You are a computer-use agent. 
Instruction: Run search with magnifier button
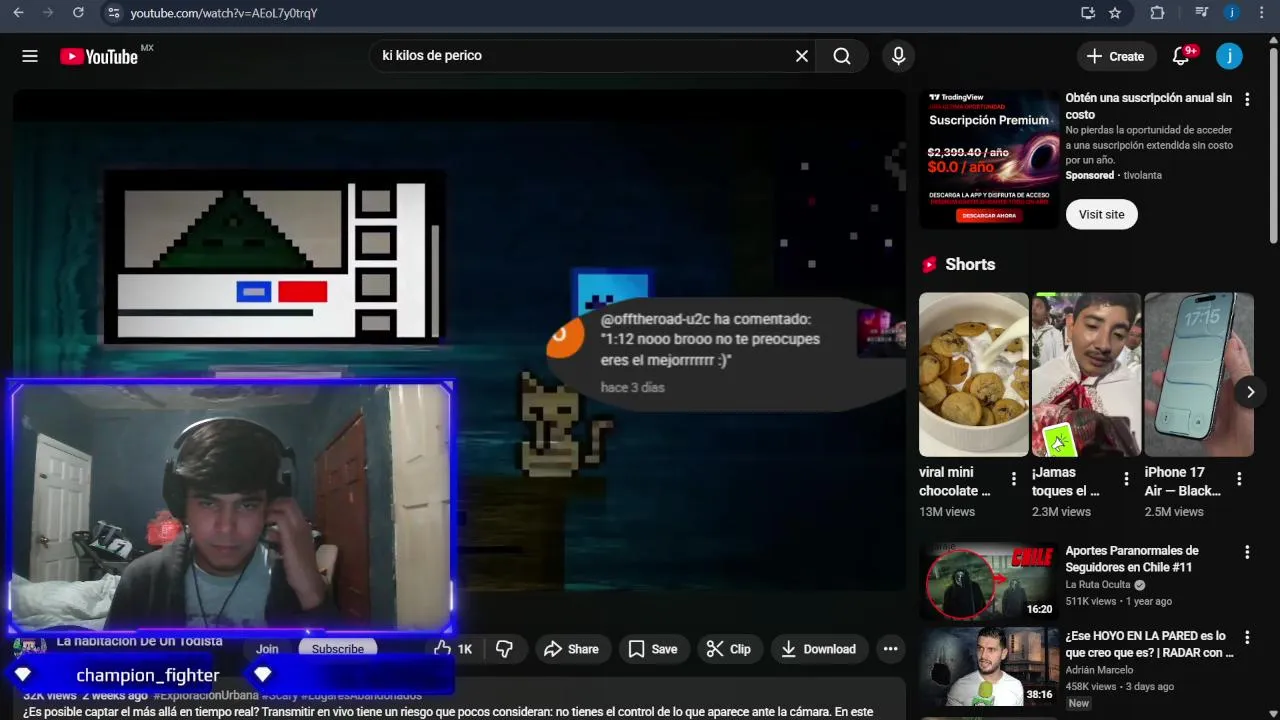[x=842, y=56]
